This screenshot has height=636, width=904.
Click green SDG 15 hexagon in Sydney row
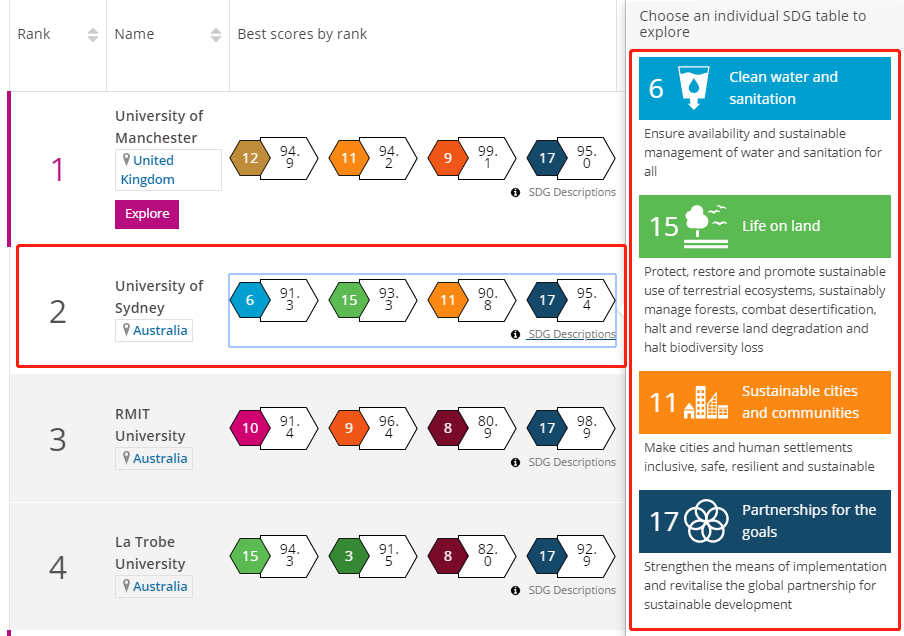[x=349, y=300]
